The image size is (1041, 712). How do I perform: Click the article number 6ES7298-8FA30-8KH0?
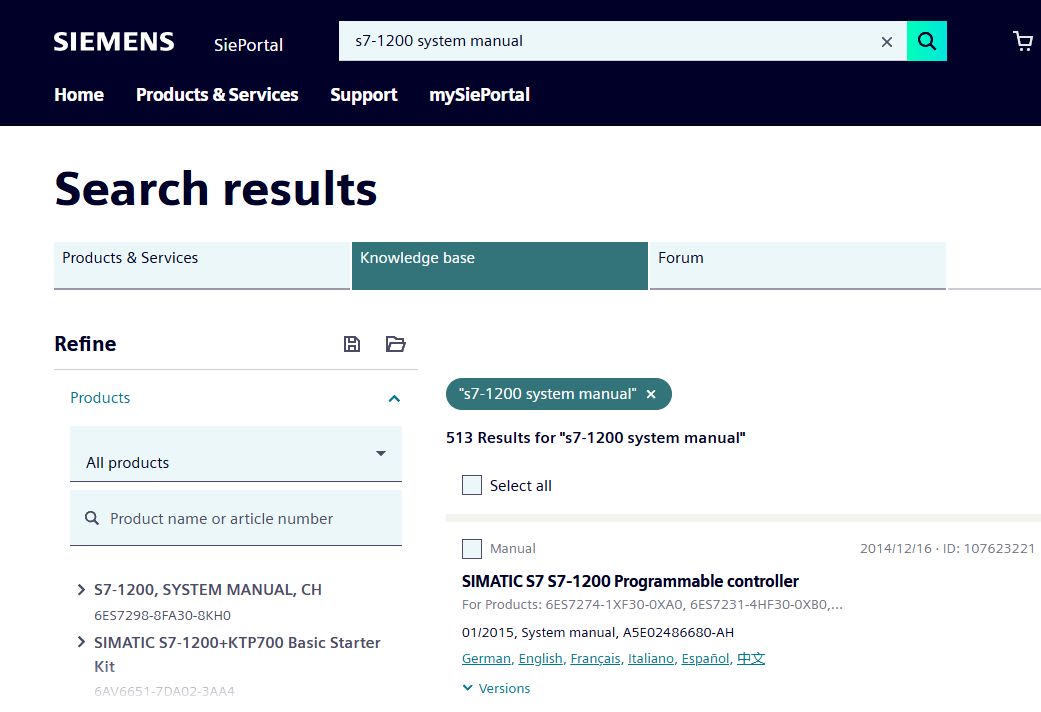point(163,615)
